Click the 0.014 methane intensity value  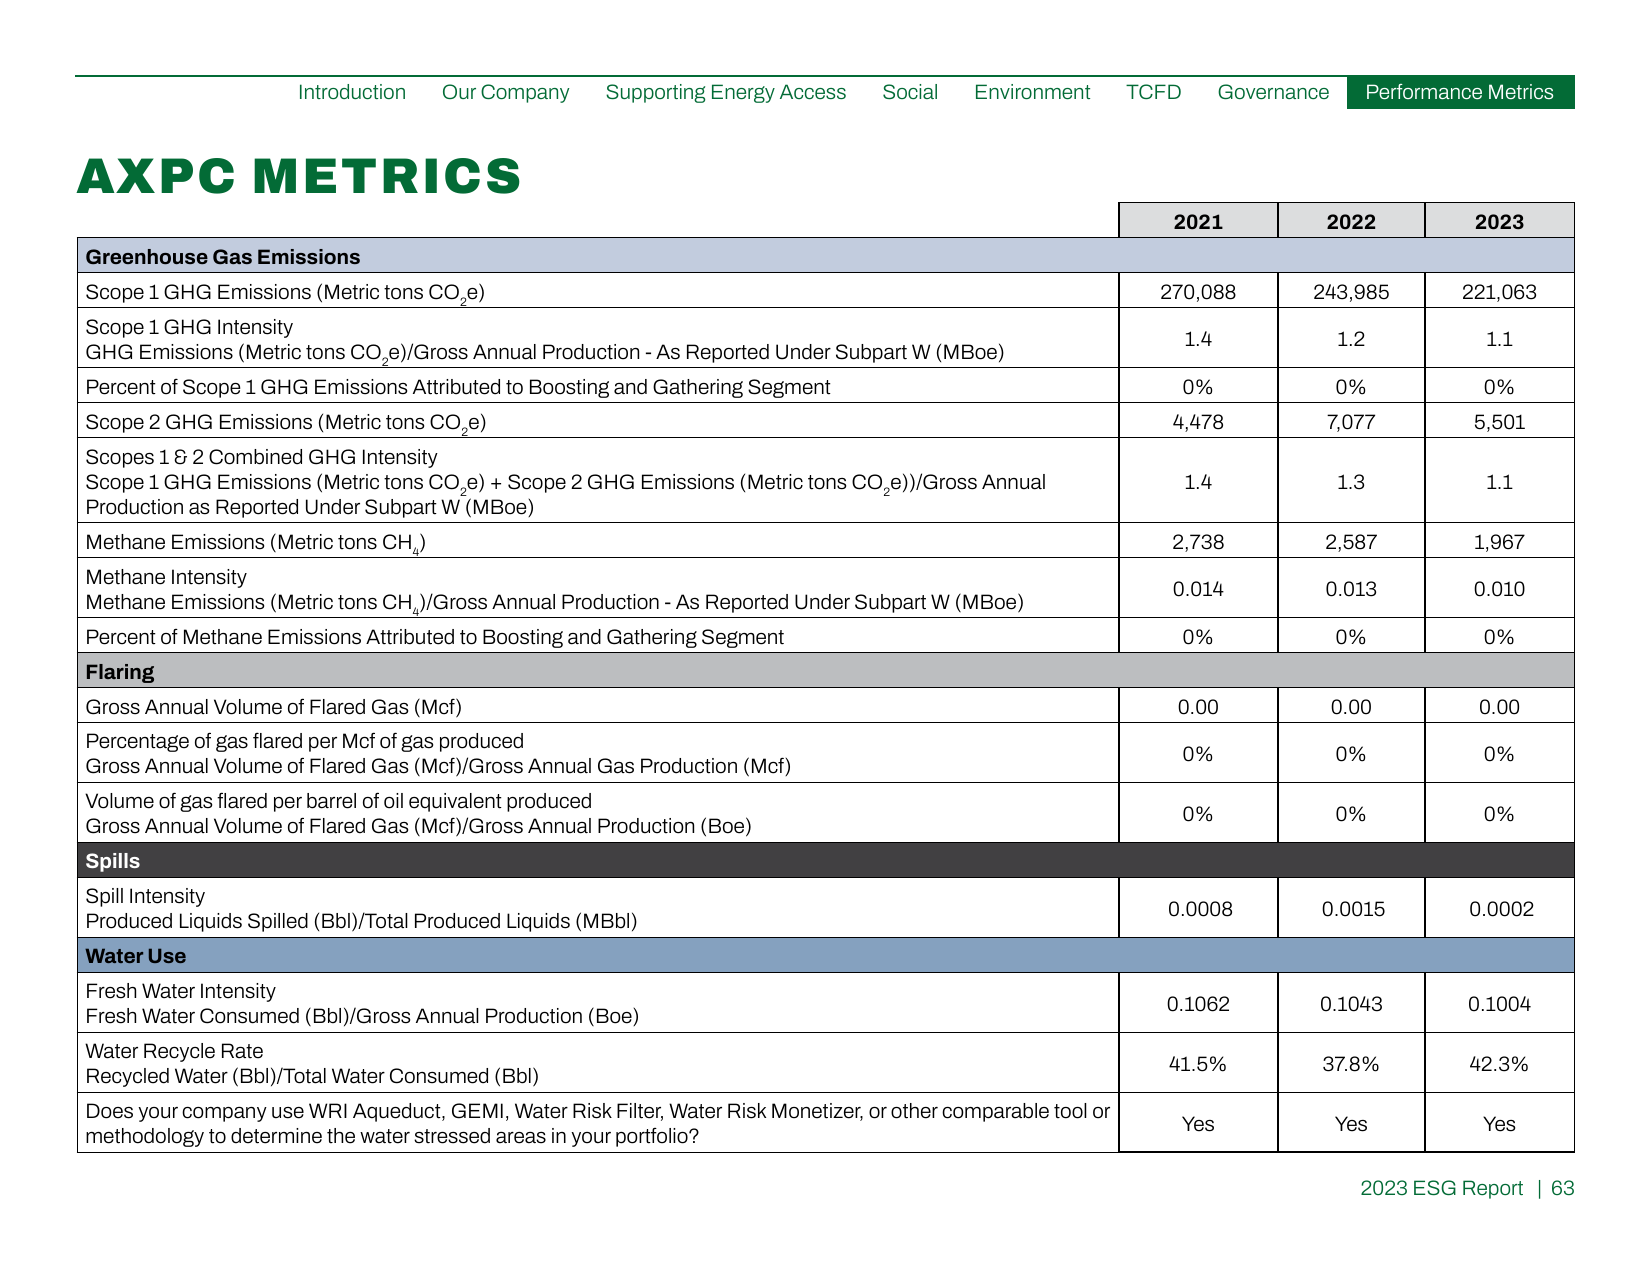(x=1198, y=589)
